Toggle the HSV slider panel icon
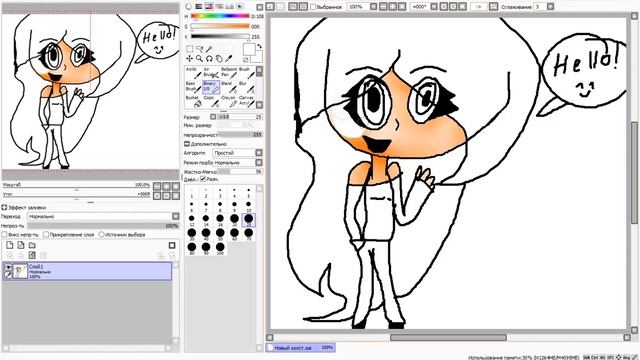 [x=209, y=7]
